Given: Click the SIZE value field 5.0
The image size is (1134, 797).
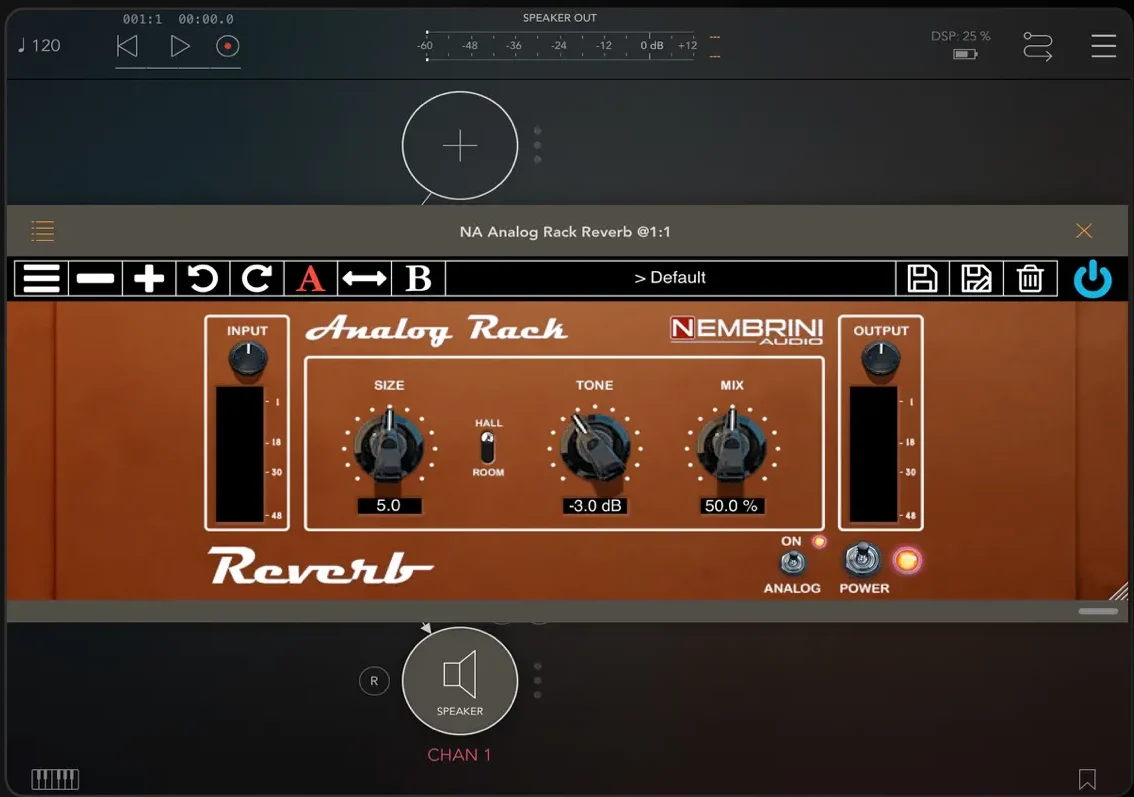Looking at the screenshot, I should (389, 506).
